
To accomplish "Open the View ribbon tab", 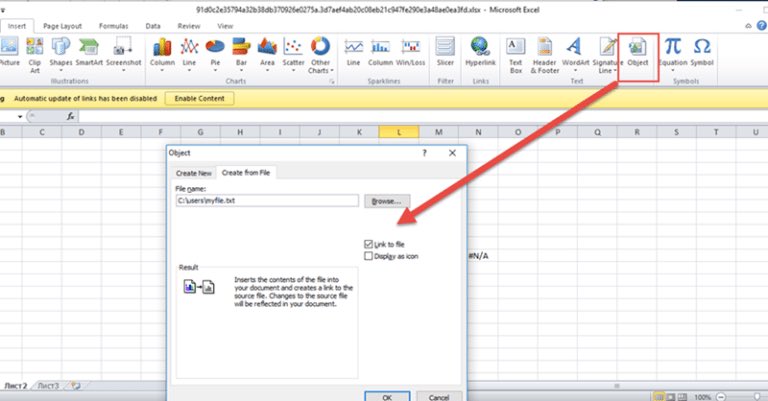I will 225,26.
